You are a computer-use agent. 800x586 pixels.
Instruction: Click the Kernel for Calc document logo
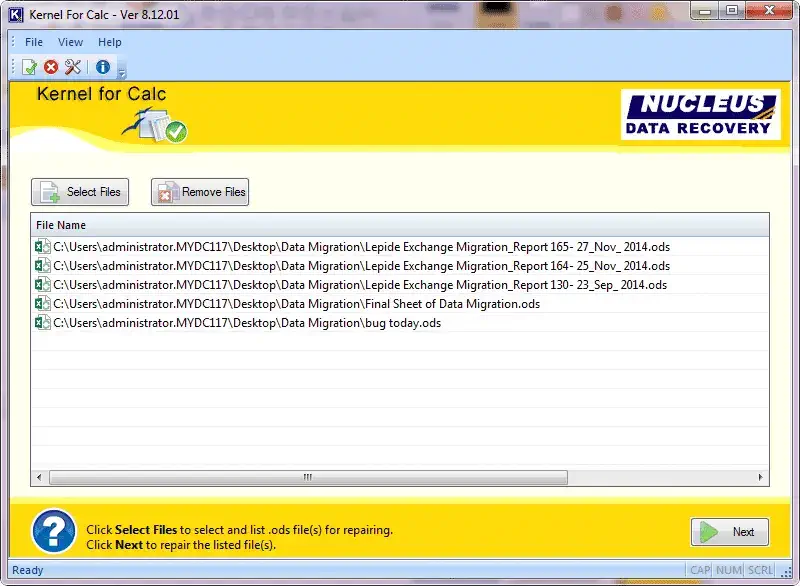click(155, 125)
